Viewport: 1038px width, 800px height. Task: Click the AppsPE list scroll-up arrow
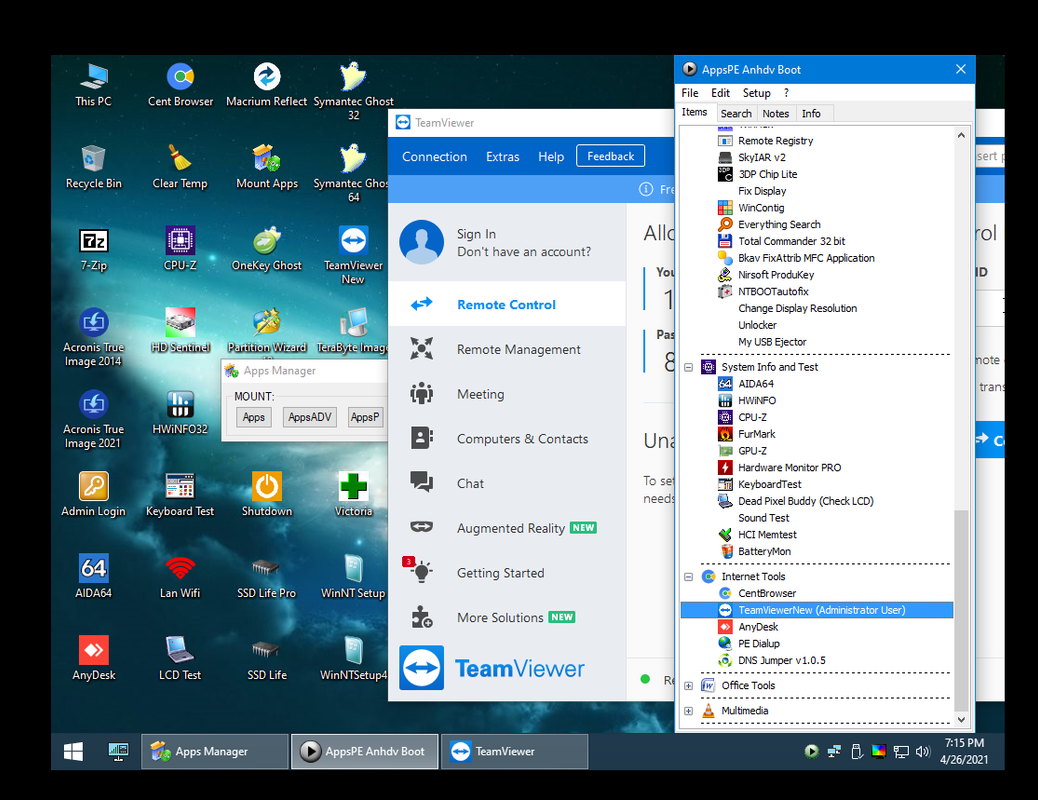click(x=961, y=135)
